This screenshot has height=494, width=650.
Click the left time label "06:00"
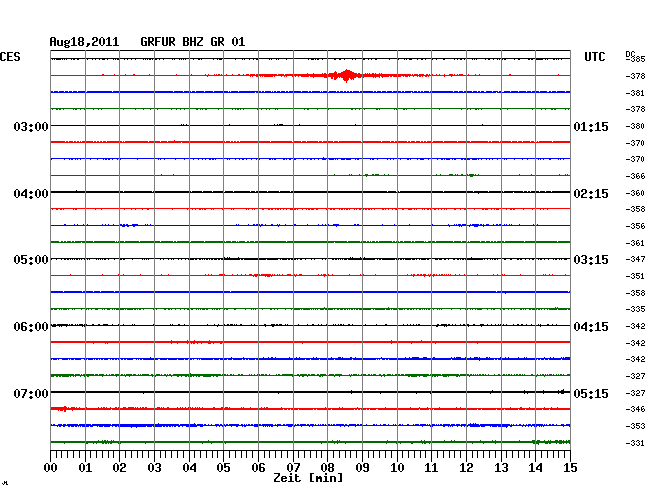pyautogui.click(x=31, y=327)
